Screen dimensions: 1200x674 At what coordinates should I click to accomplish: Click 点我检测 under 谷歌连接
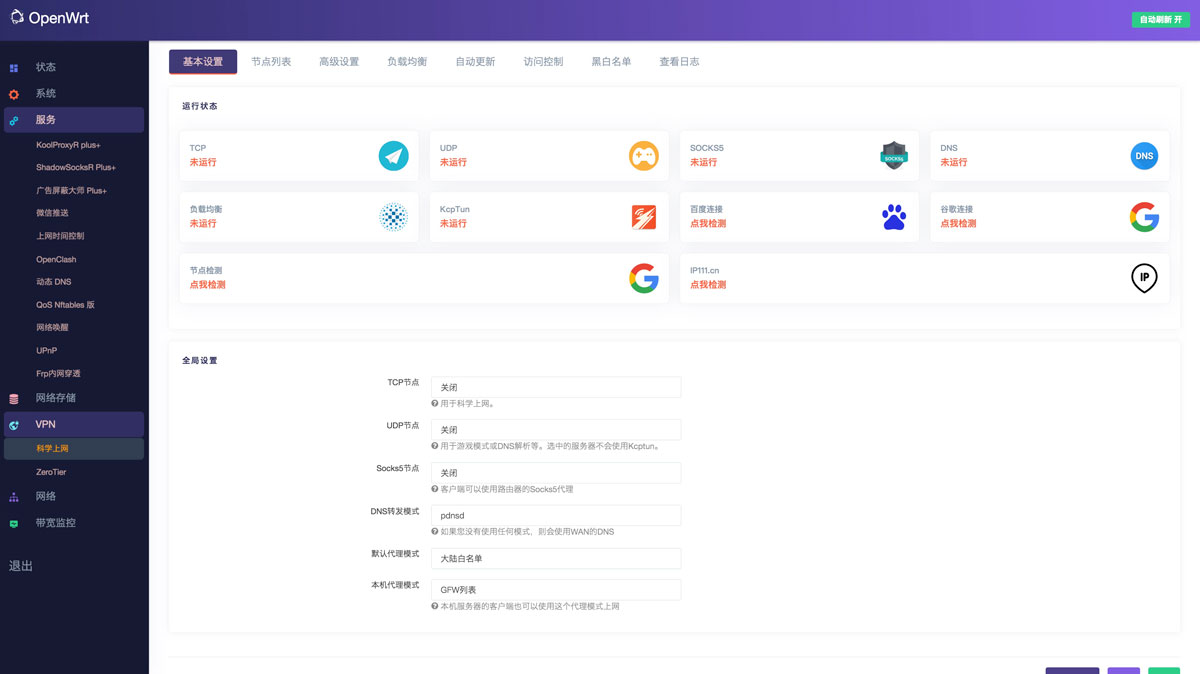(958, 224)
